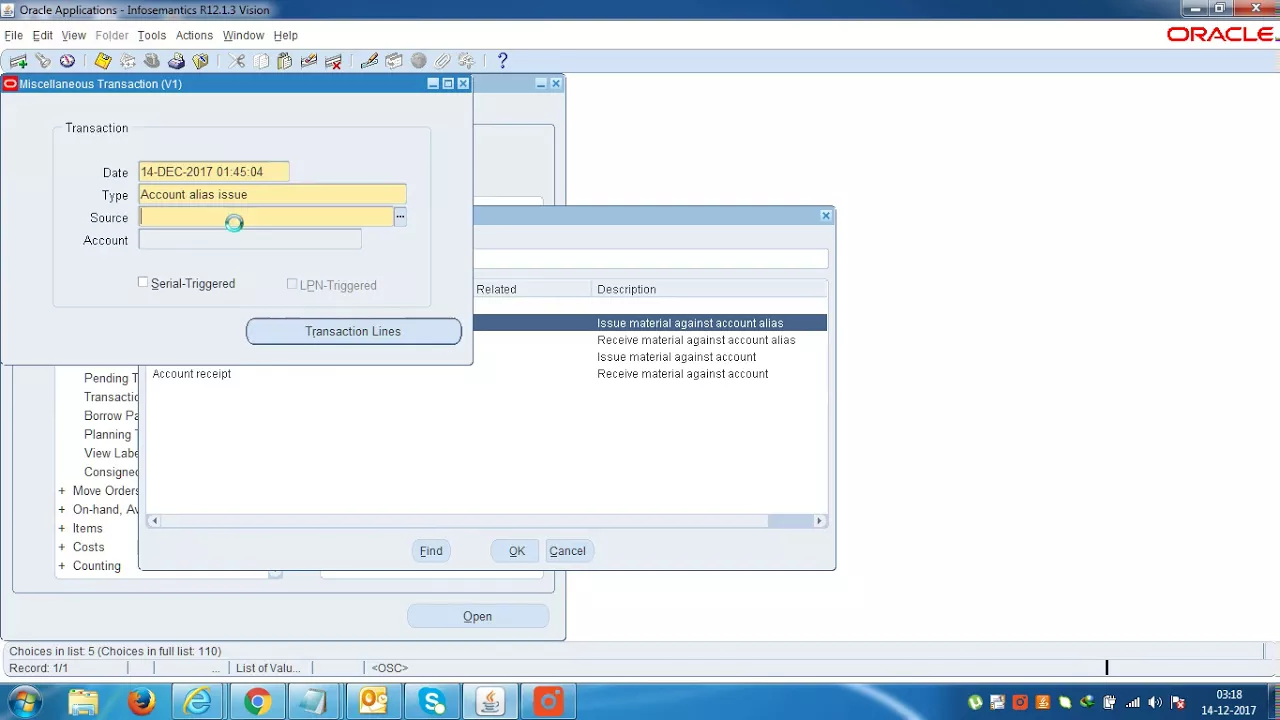
Task: Open Firefox from the taskbar
Action: tap(141, 702)
